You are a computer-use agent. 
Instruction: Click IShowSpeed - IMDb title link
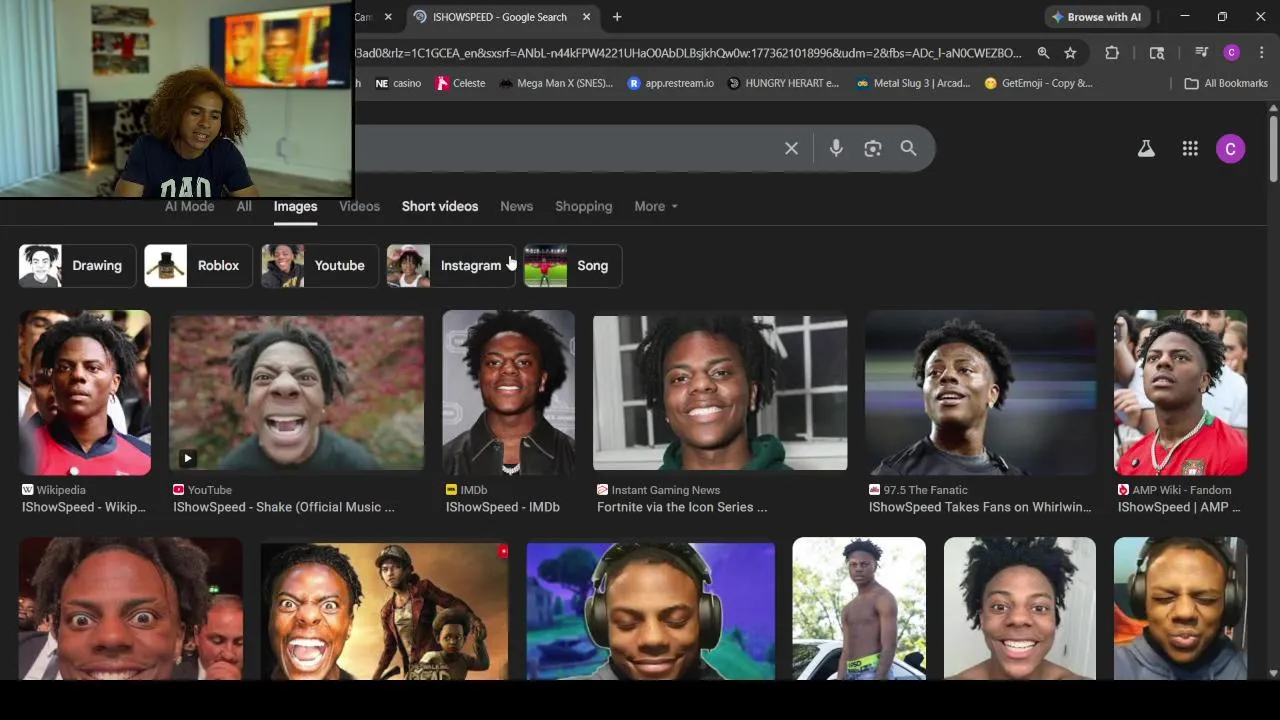pyautogui.click(x=503, y=507)
